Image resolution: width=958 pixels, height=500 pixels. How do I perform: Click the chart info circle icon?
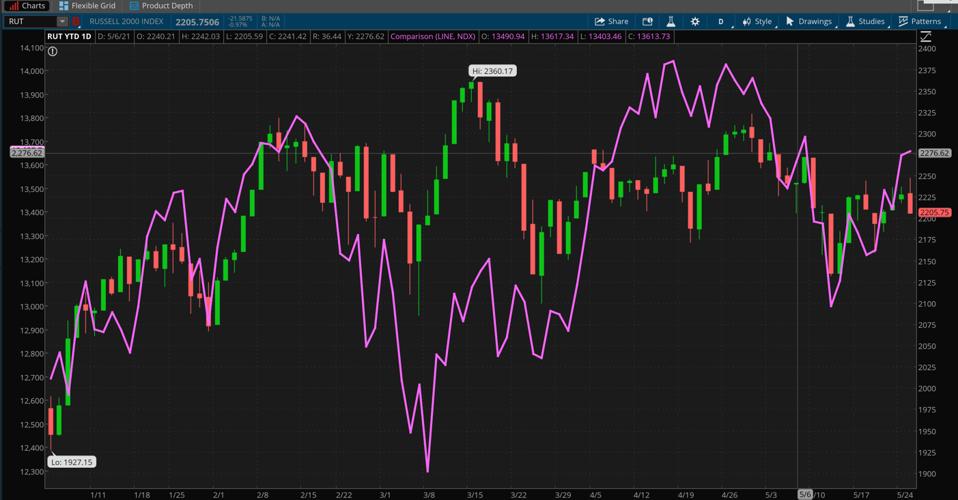53,52
